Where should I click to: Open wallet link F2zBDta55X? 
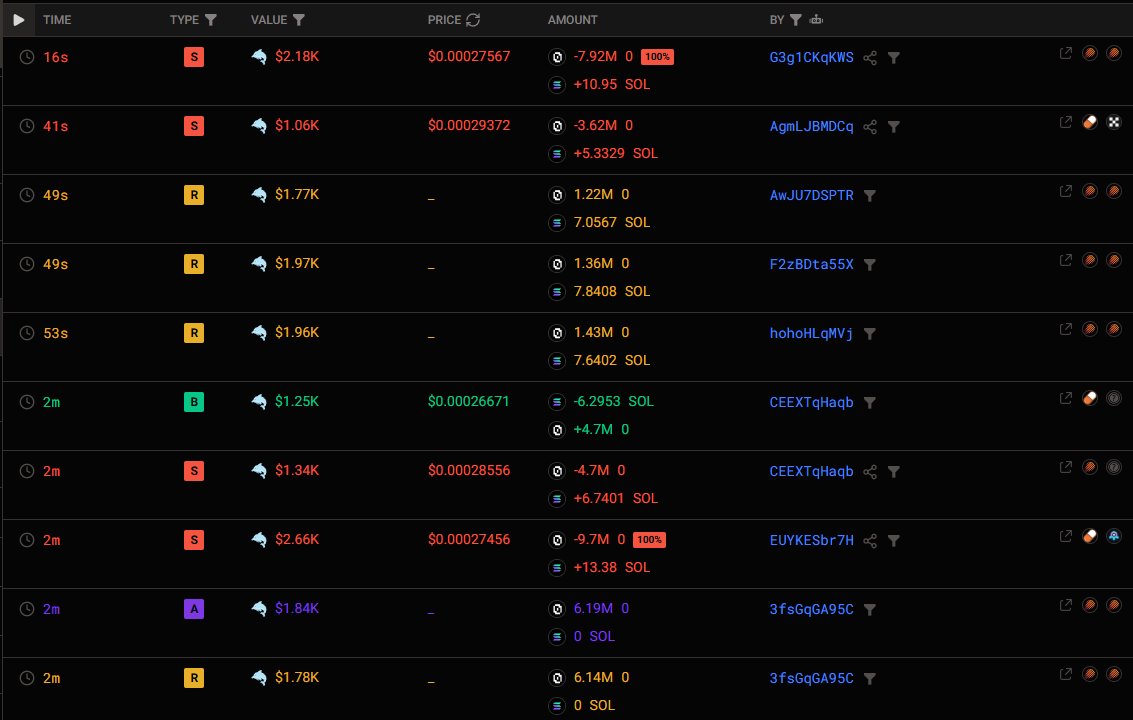click(811, 264)
